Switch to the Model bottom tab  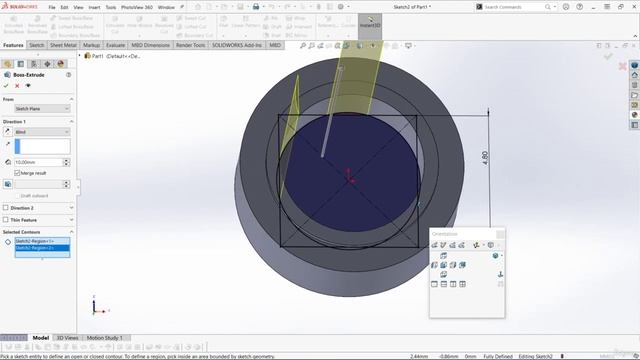40,338
